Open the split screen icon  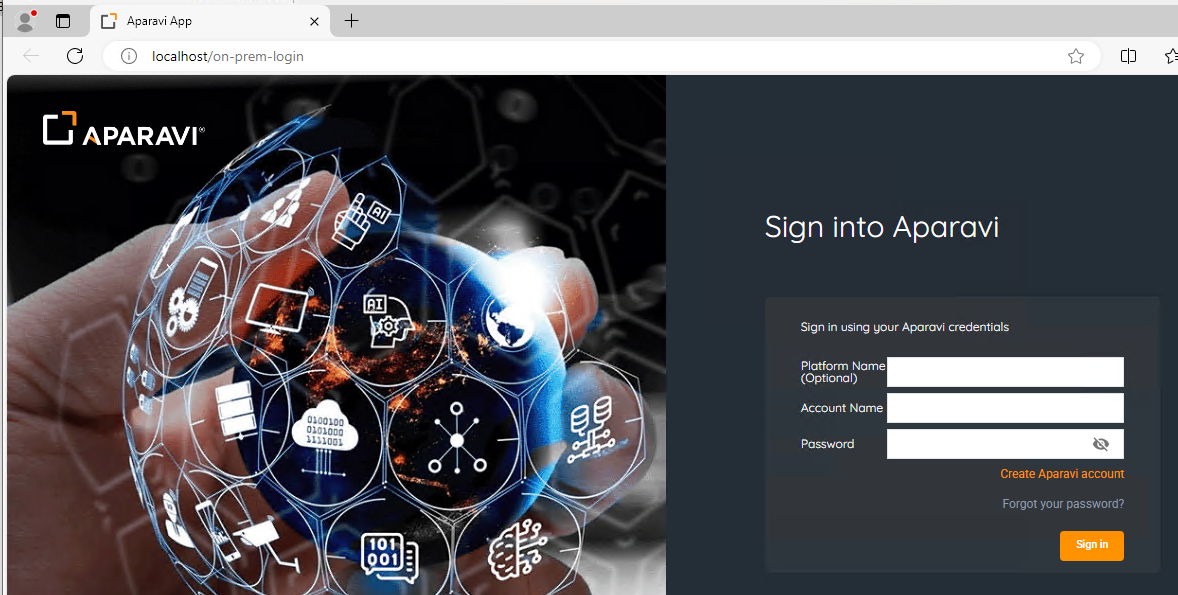pyautogui.click(x=1128, y=56)
